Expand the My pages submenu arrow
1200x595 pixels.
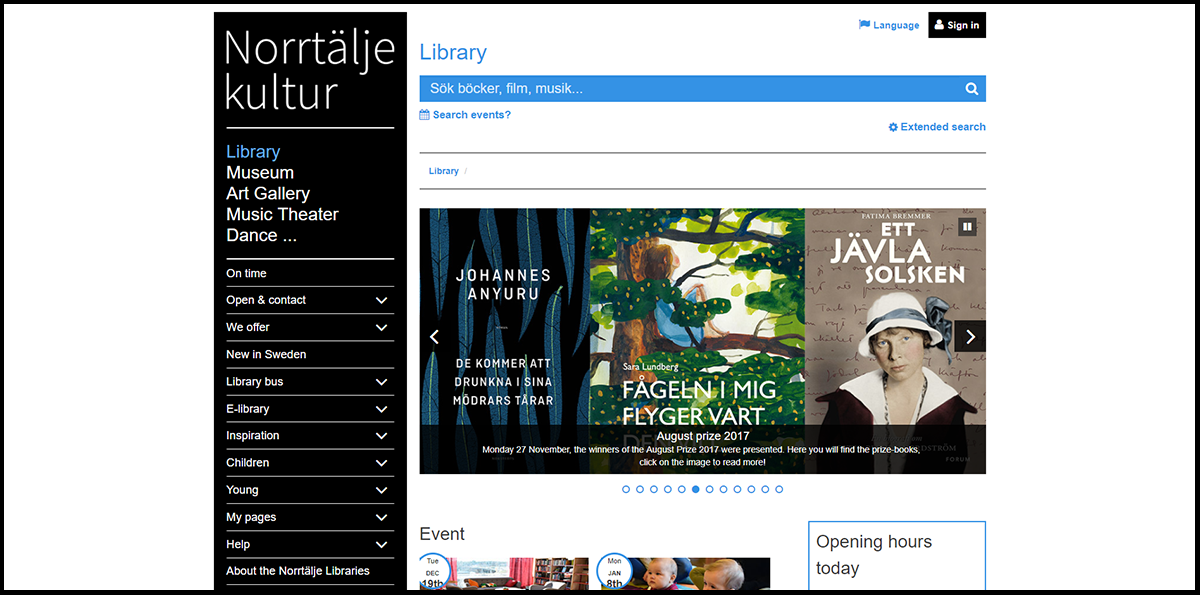381,517
